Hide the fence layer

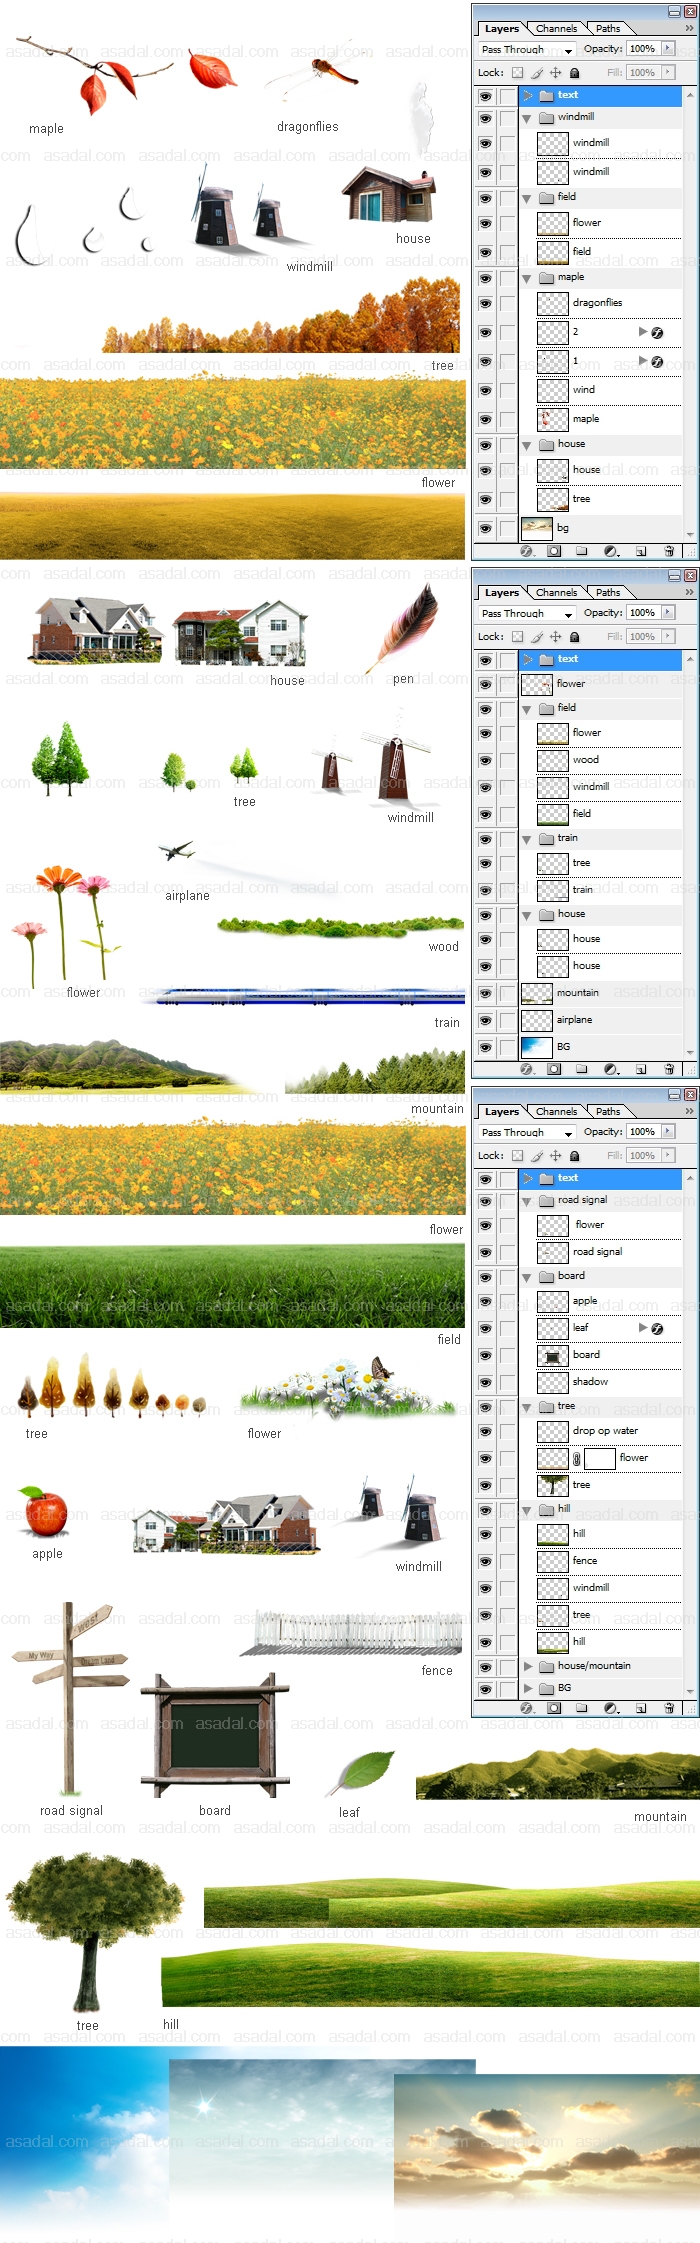click(x=485, y=1562)
